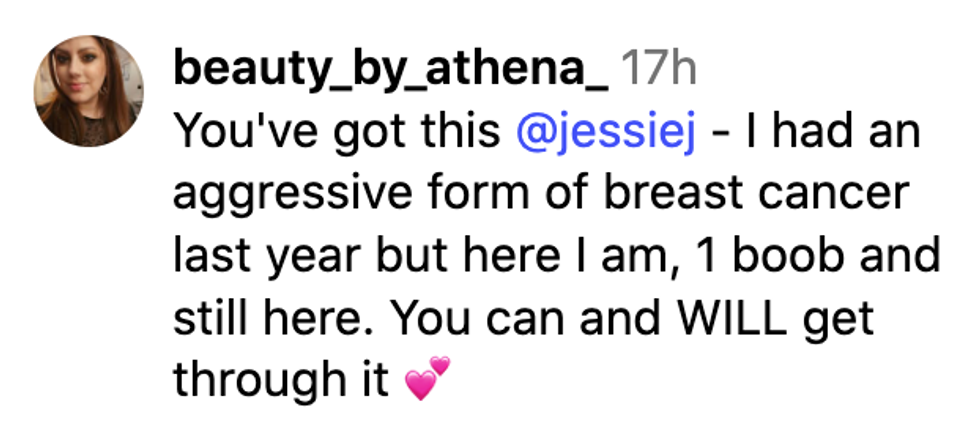This screenshot has width=980, height=429.
Task: Click the beauty_by_athena_ username
Action: [x=391, y=69]
